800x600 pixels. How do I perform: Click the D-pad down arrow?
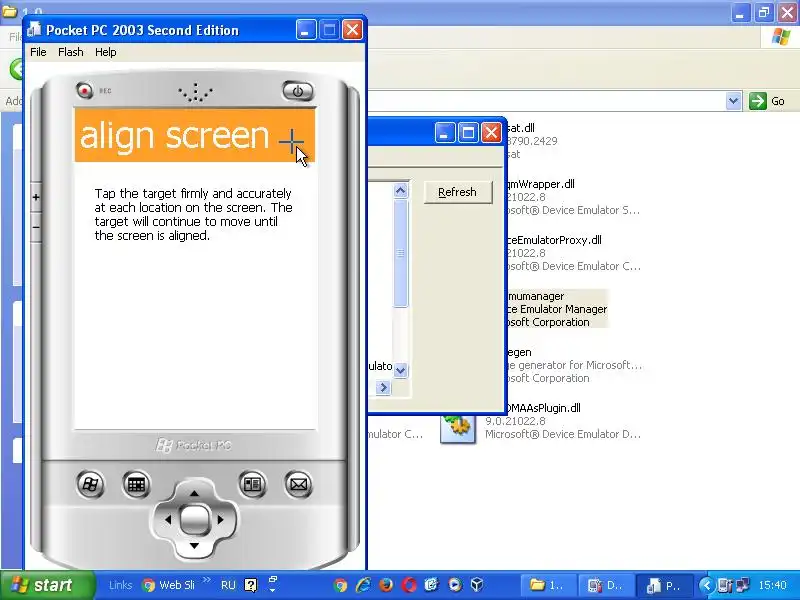194,546
